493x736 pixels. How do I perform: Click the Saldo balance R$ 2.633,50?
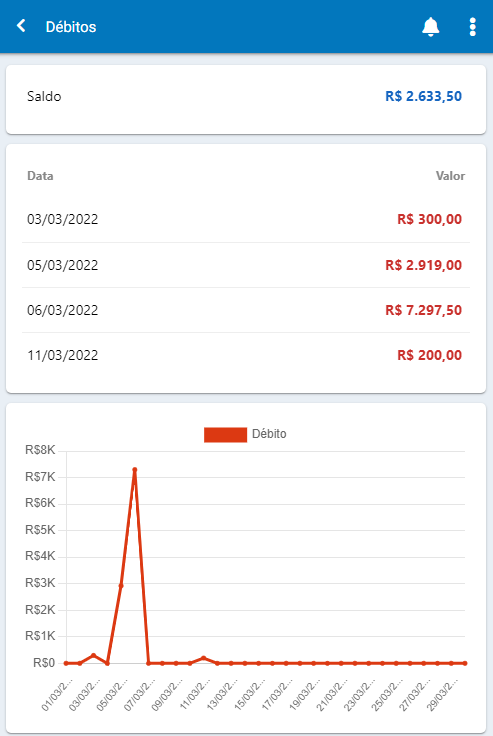coord(424,96)
